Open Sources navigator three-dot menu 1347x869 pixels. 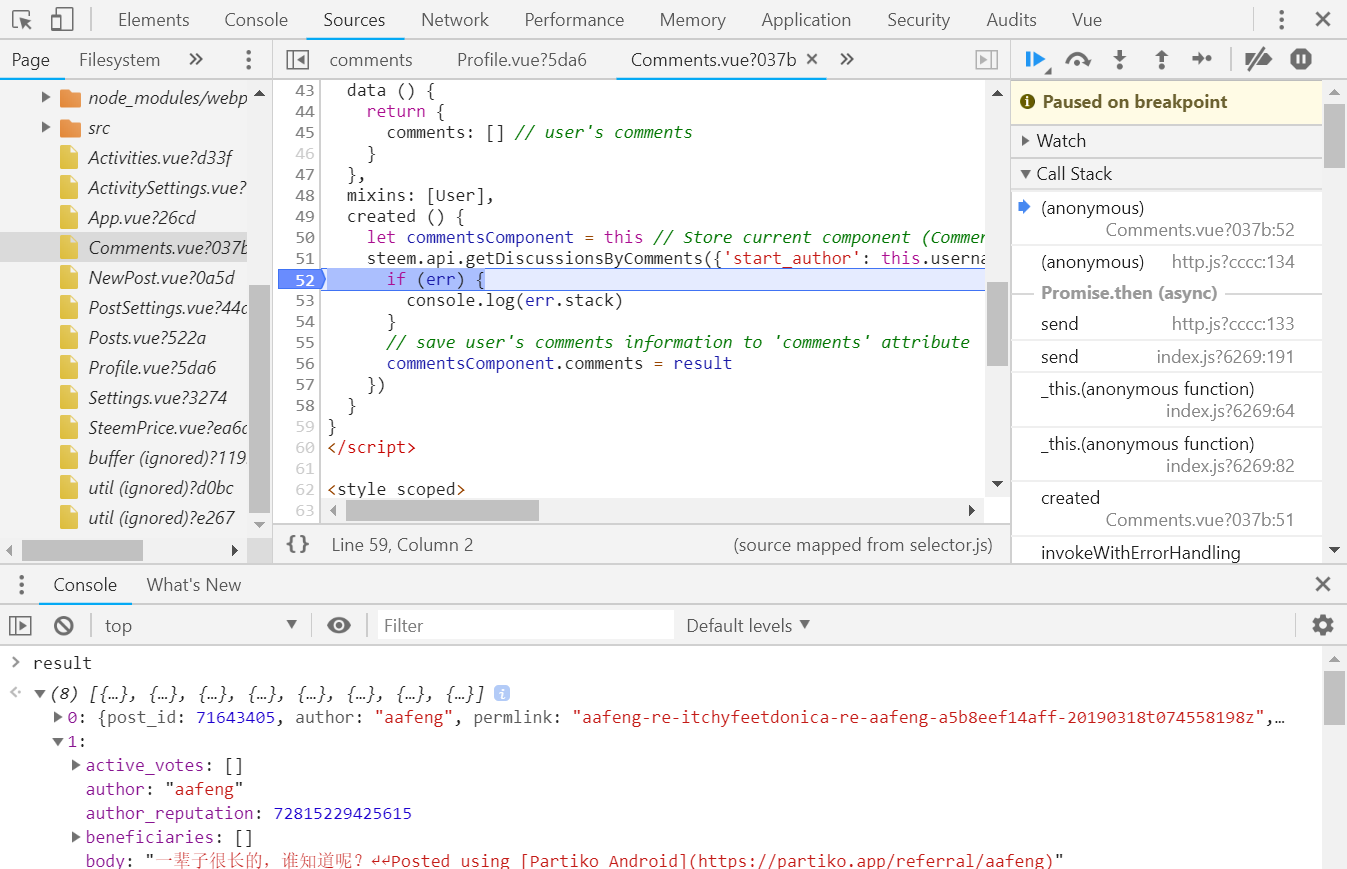249,60
